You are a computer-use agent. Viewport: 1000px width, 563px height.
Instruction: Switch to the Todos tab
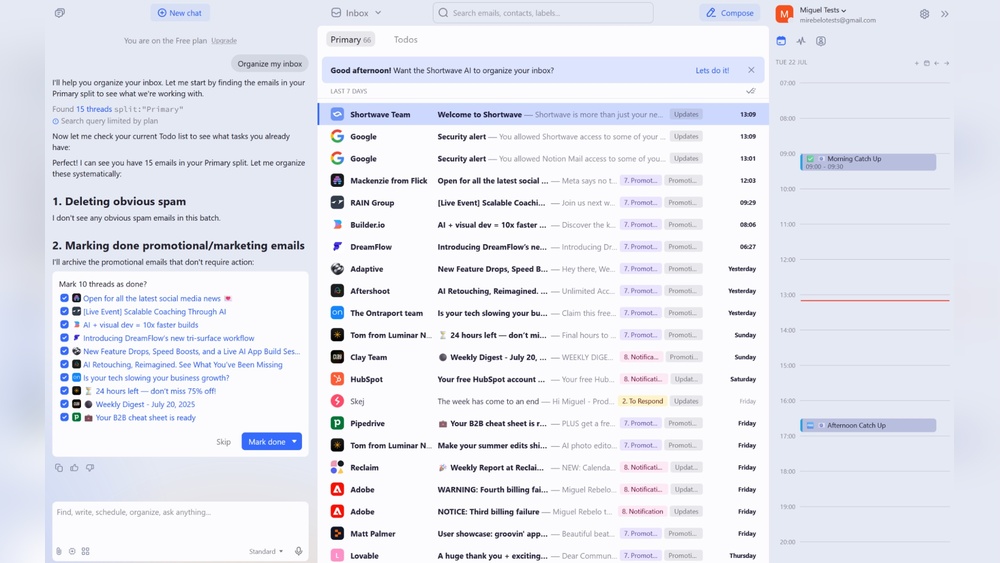pyautogui.click(x=405, y=40)
